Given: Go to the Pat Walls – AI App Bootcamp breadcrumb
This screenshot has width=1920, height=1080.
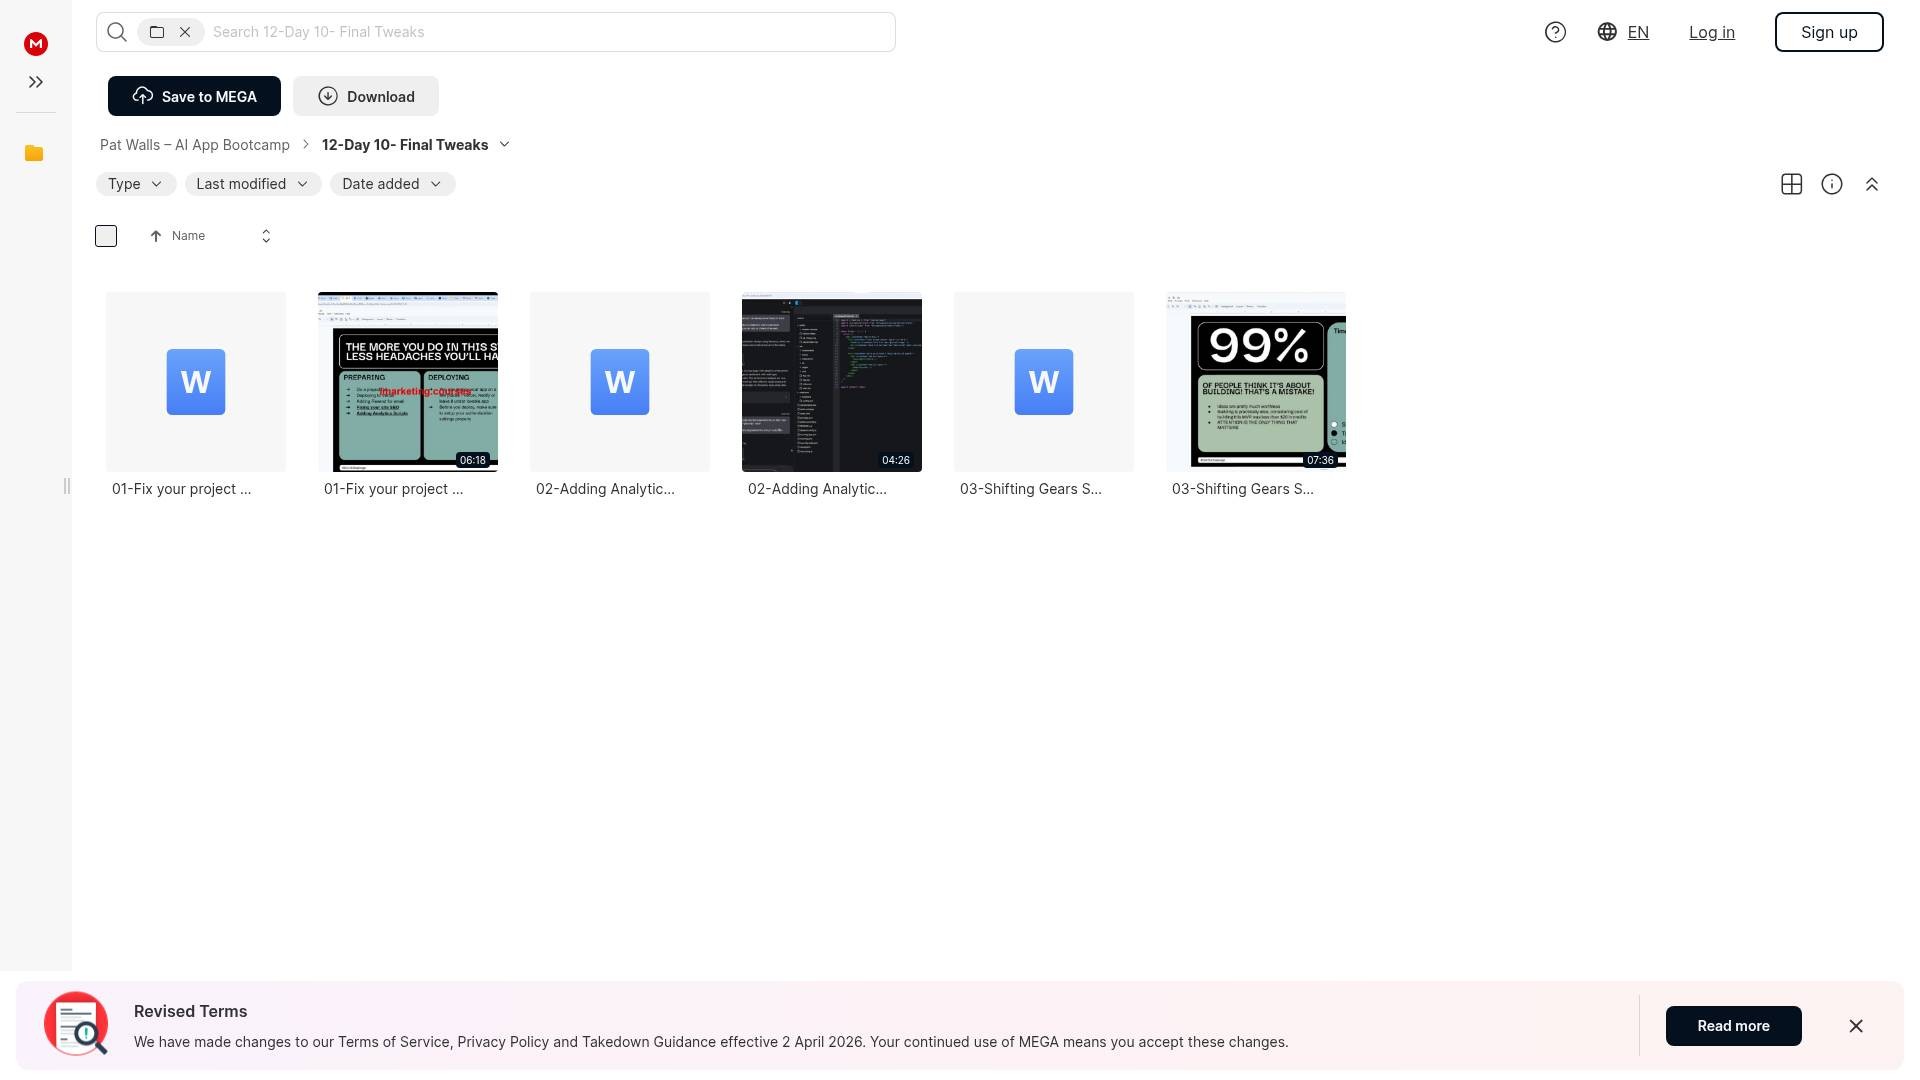Looking at the screenshot, I should coord(195,145).
